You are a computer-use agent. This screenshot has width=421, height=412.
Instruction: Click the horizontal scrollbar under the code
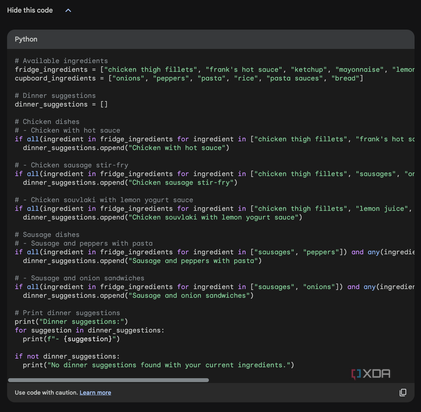108,380
